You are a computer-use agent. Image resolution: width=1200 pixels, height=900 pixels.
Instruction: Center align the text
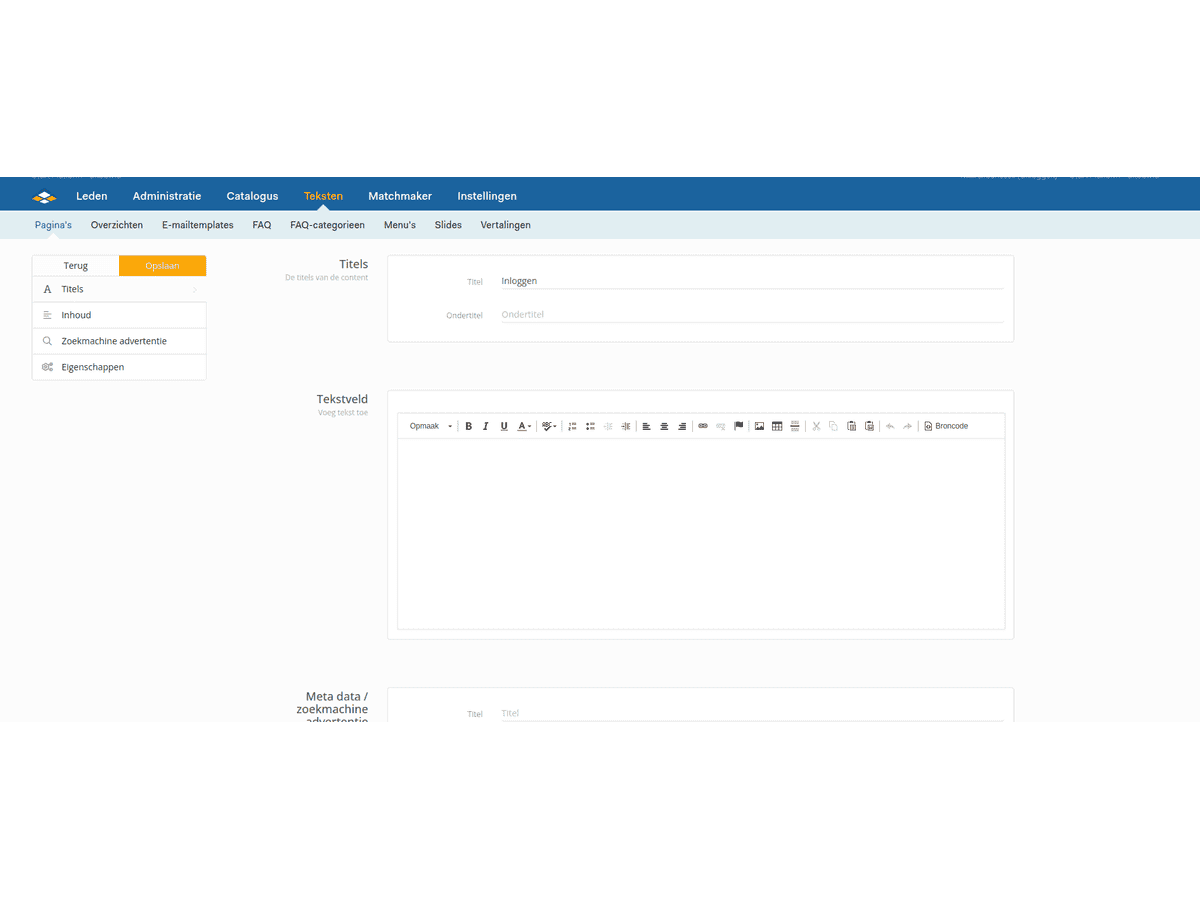[664, 426]
